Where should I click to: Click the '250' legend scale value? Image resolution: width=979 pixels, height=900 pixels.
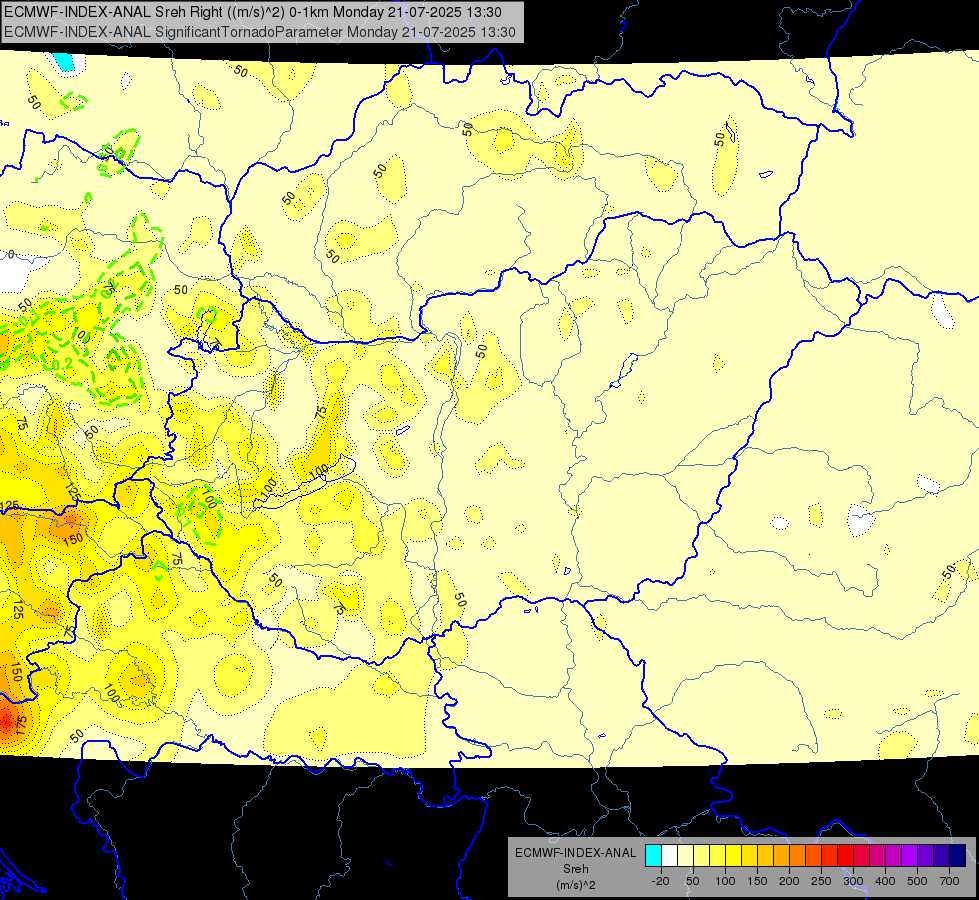point(820,881)
